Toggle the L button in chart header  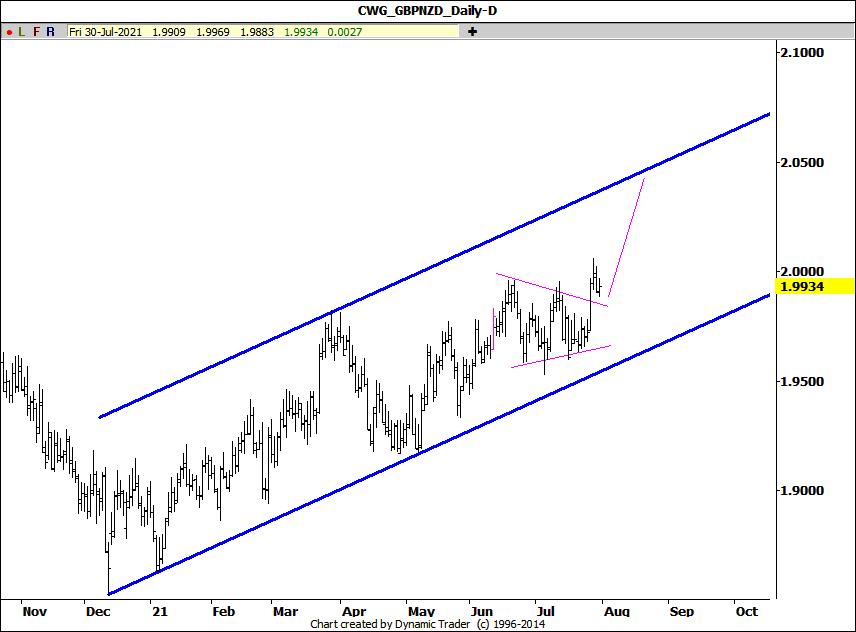pyautogui.click(x=22, y=32)
